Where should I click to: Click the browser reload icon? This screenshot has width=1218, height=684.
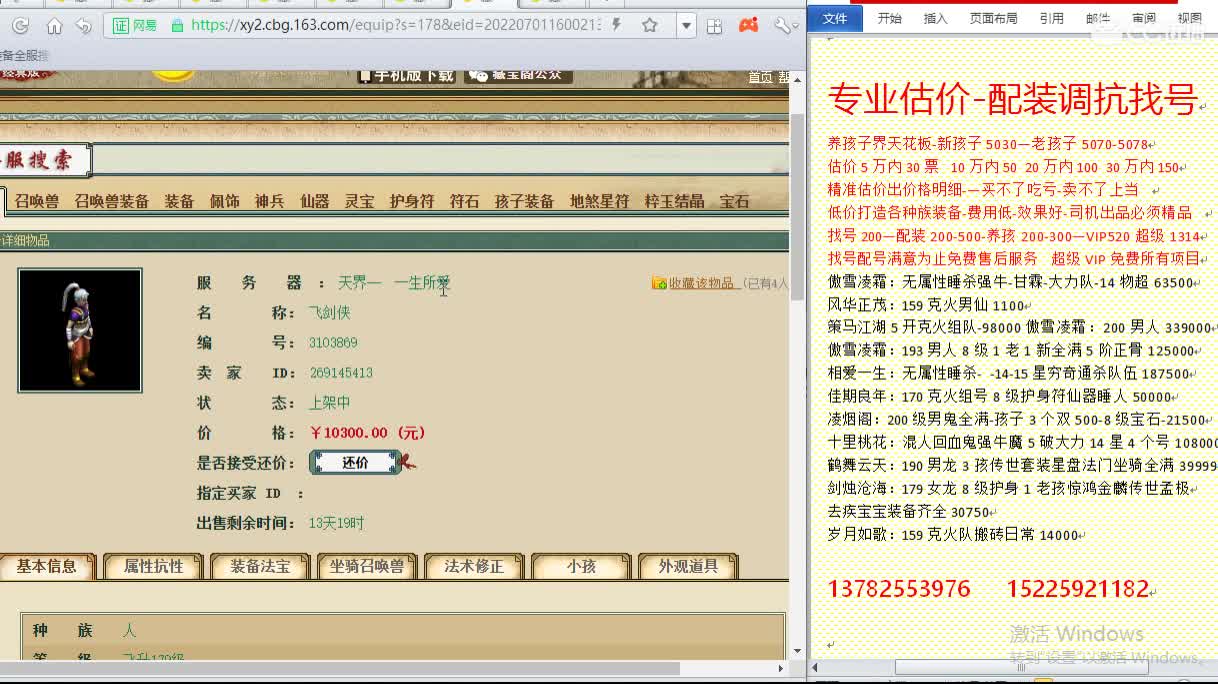point(20,26)
